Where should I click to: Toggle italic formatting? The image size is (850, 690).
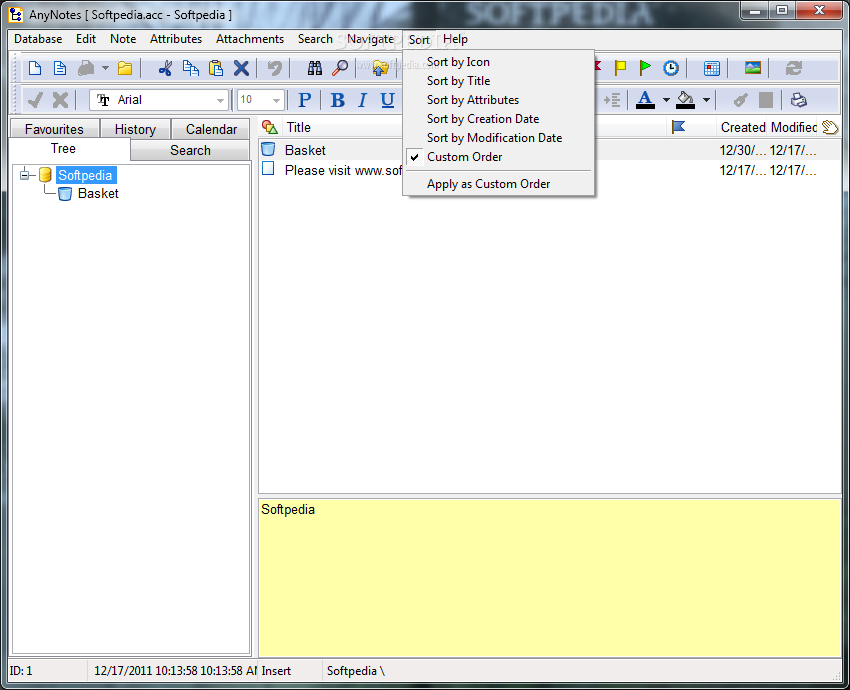(x=362, y=100)
